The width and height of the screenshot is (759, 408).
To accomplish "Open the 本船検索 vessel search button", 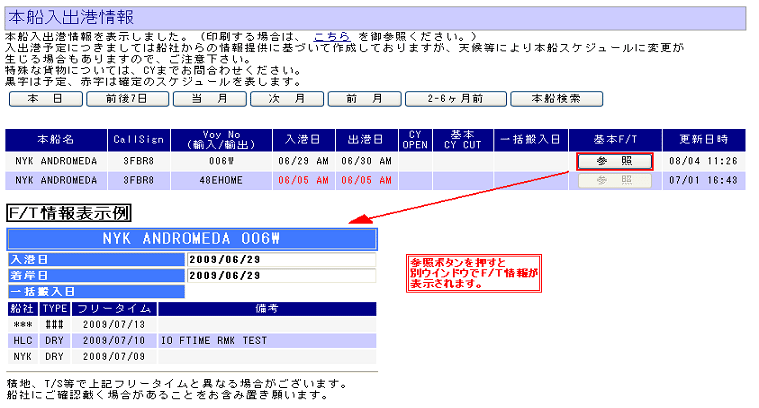I will click(x=557, y=99).
